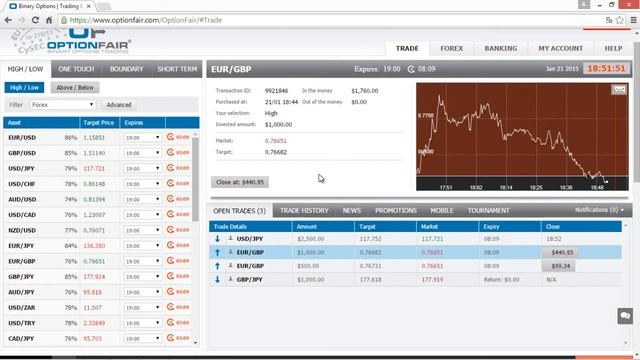Close the Binary Options browser tab
The height and width of the screenshot is (360, 640).
click(x=89, y=6)
